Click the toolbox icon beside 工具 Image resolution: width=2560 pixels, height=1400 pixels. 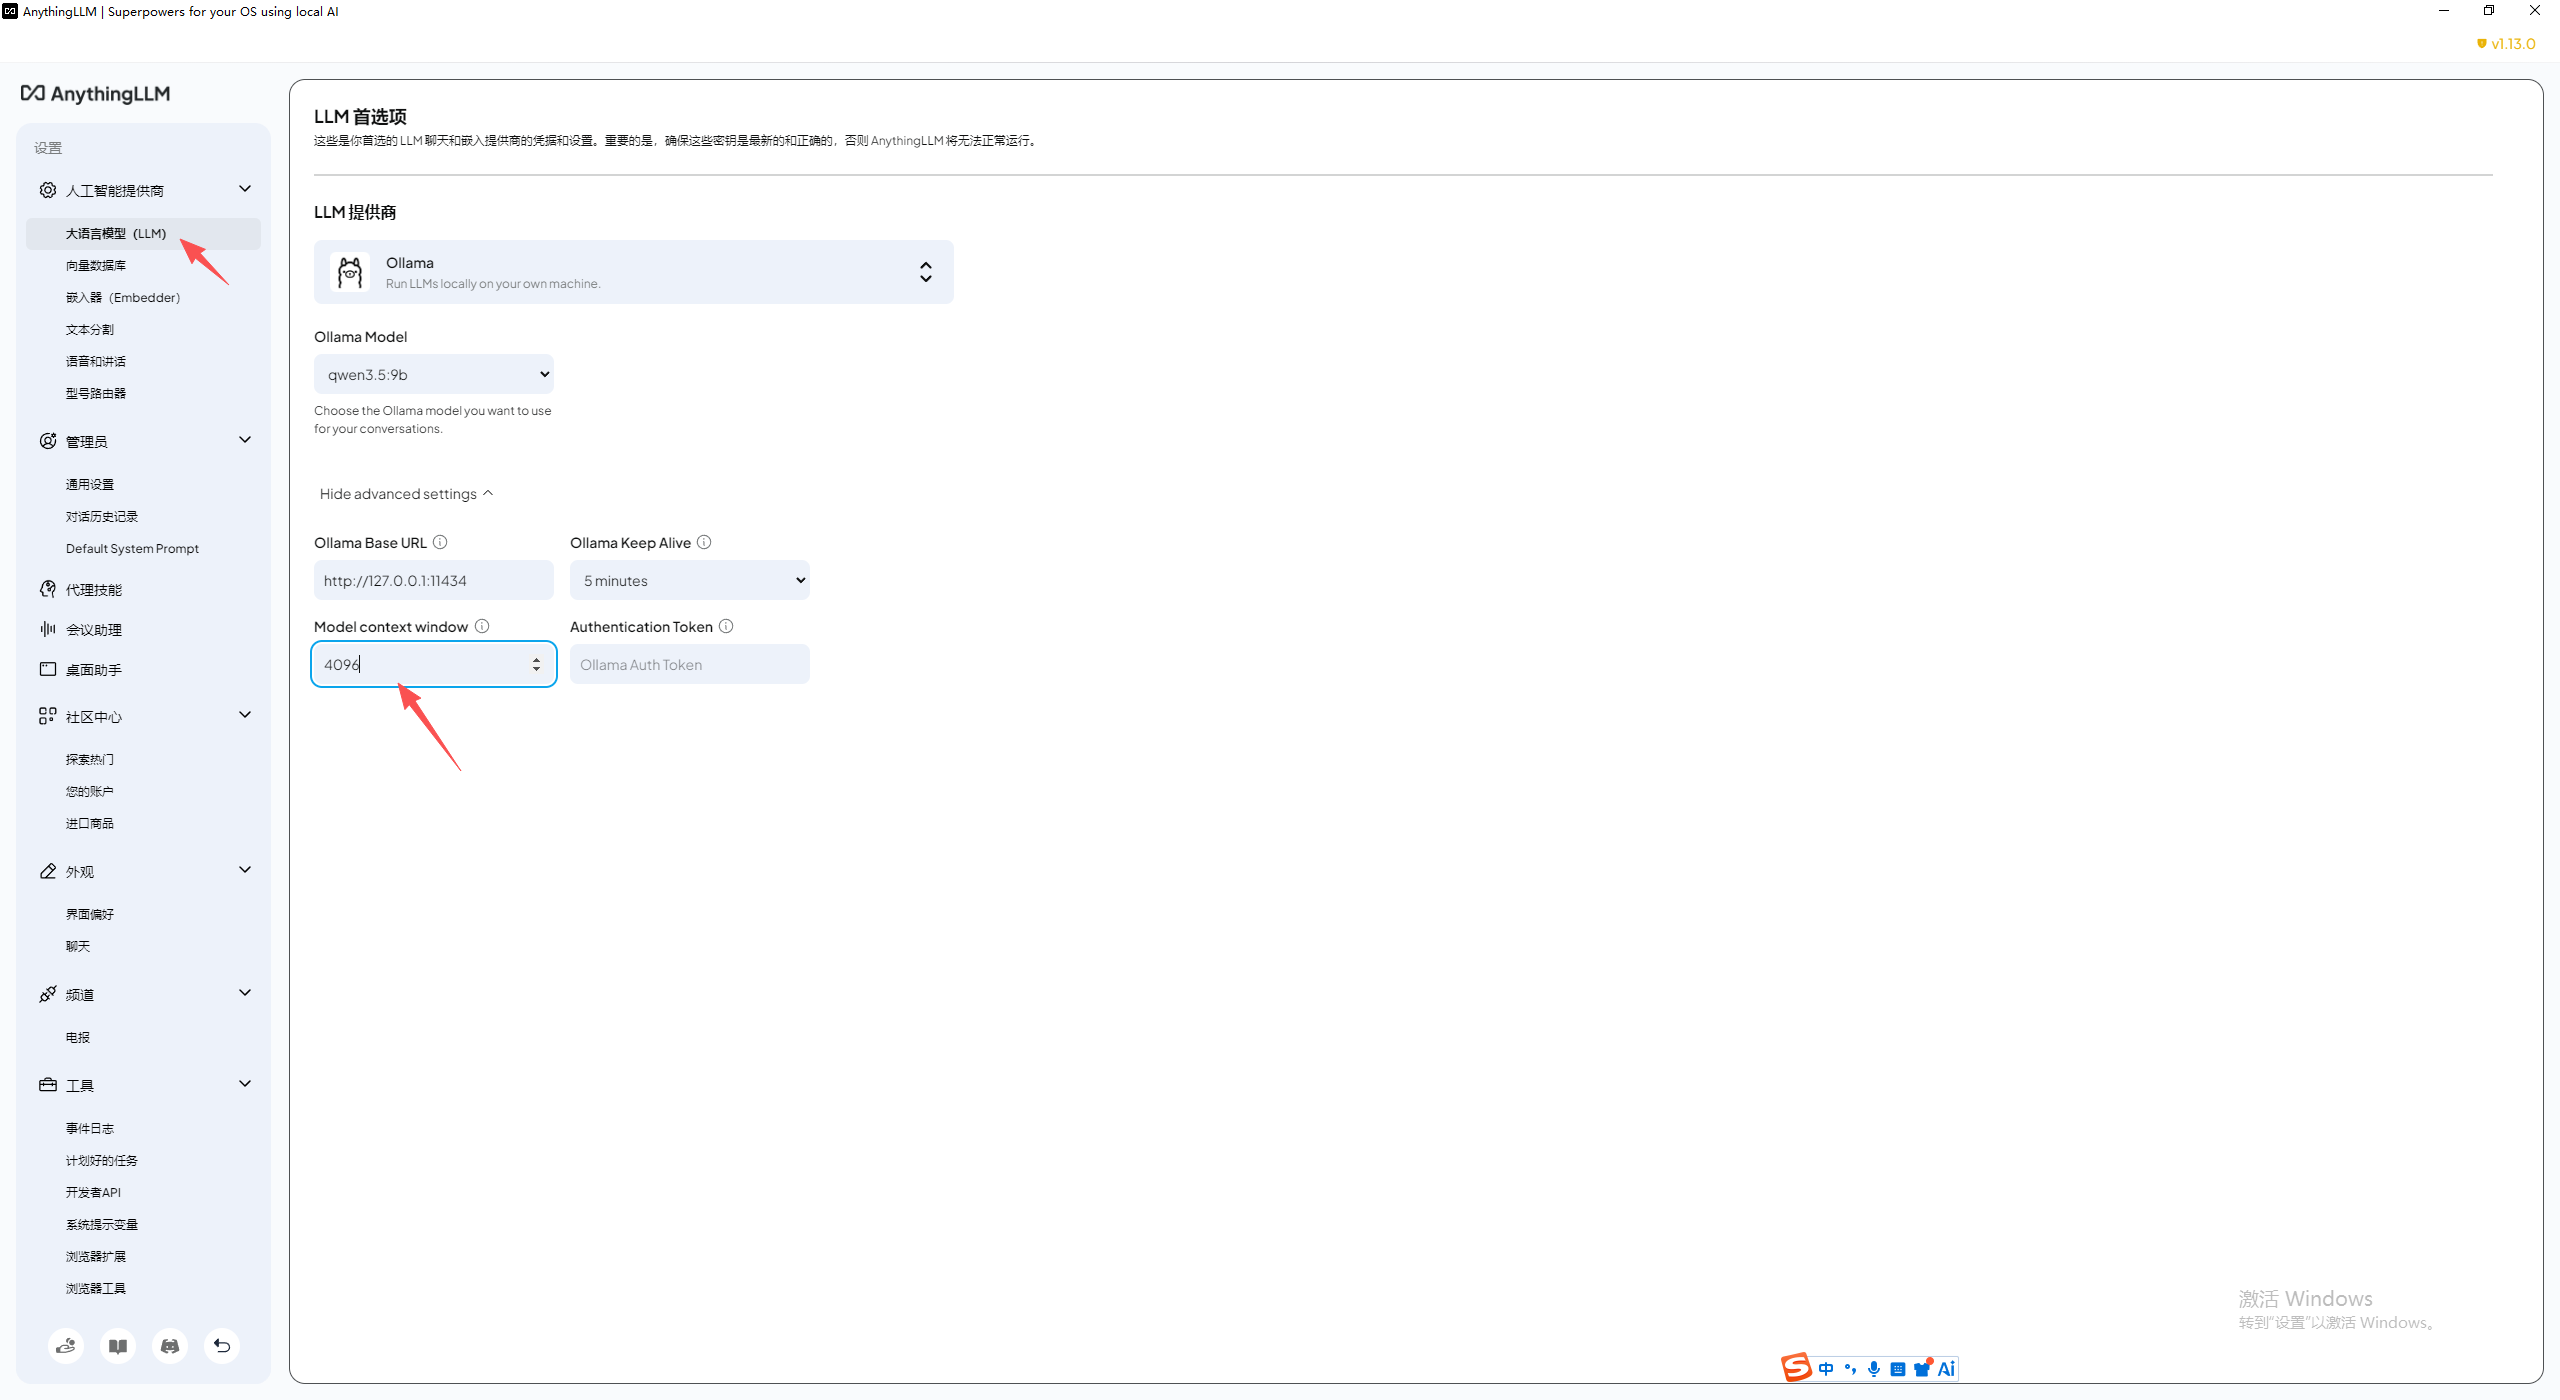pyautogui.click(x=47, y=1085)
